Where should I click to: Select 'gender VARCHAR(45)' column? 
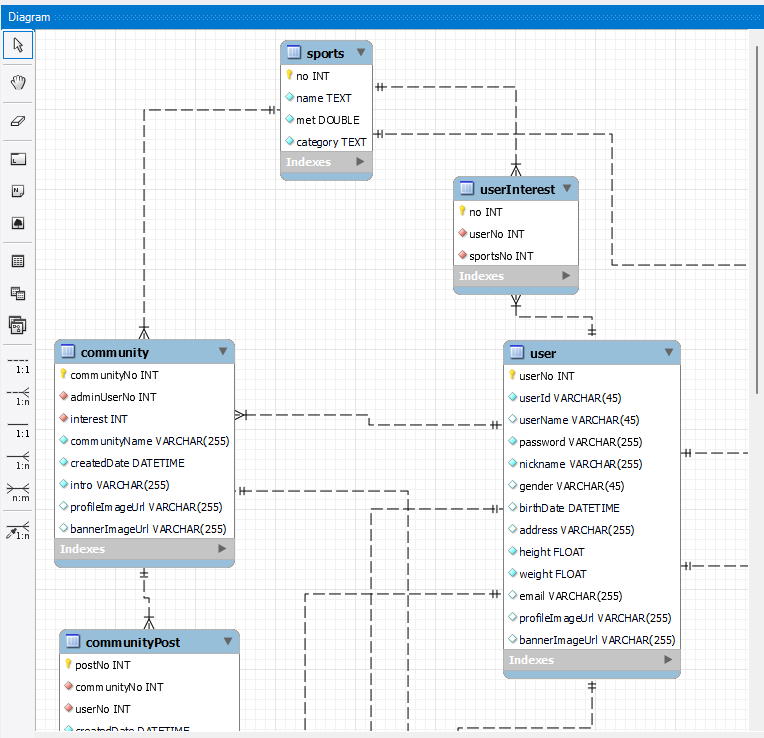(592, 486)
